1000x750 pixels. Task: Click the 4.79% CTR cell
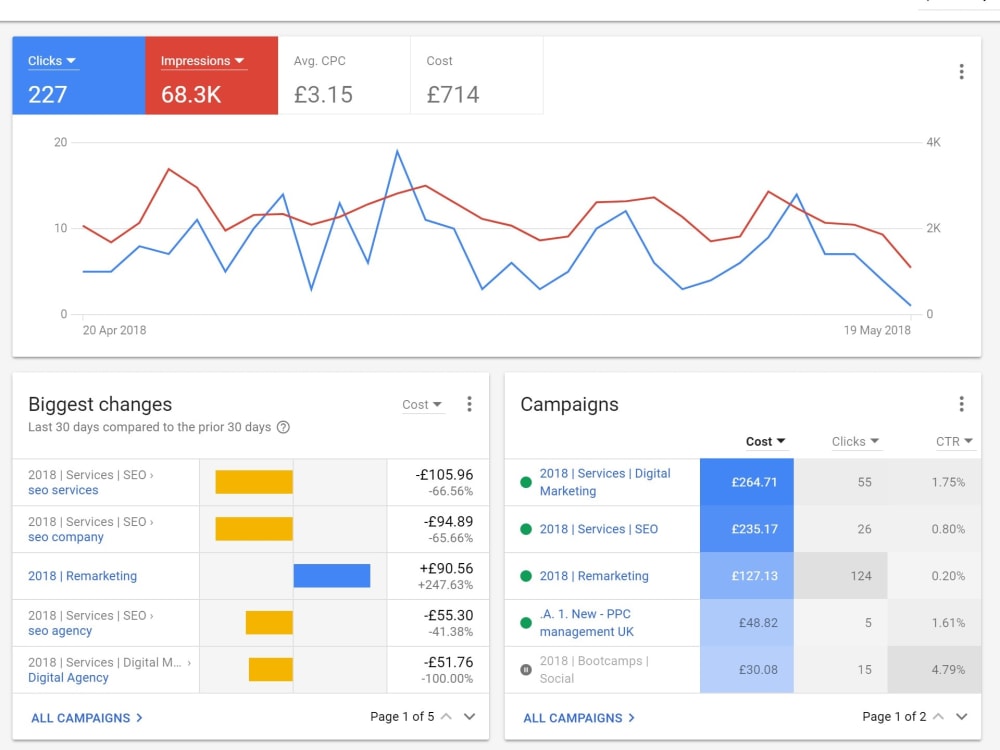pos(934,670)
